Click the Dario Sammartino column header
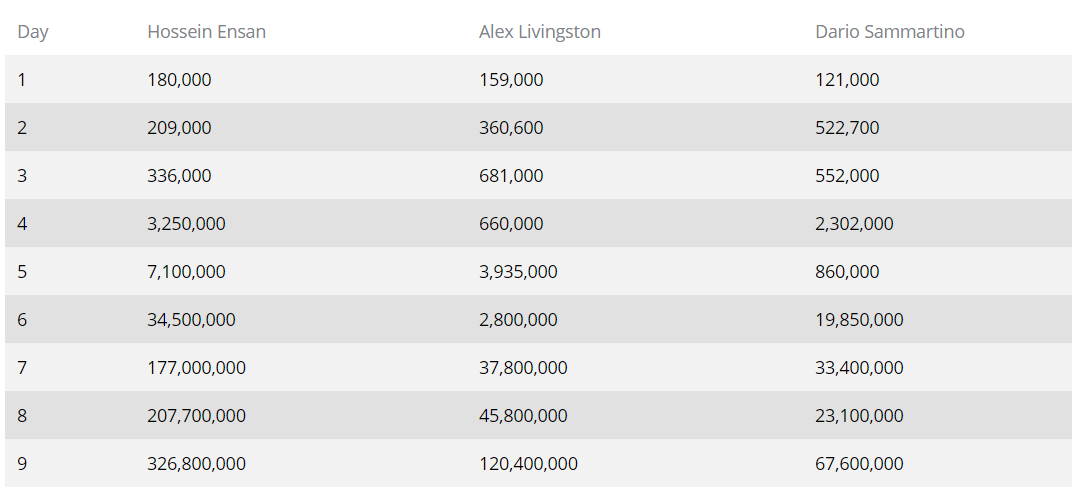 889,31
